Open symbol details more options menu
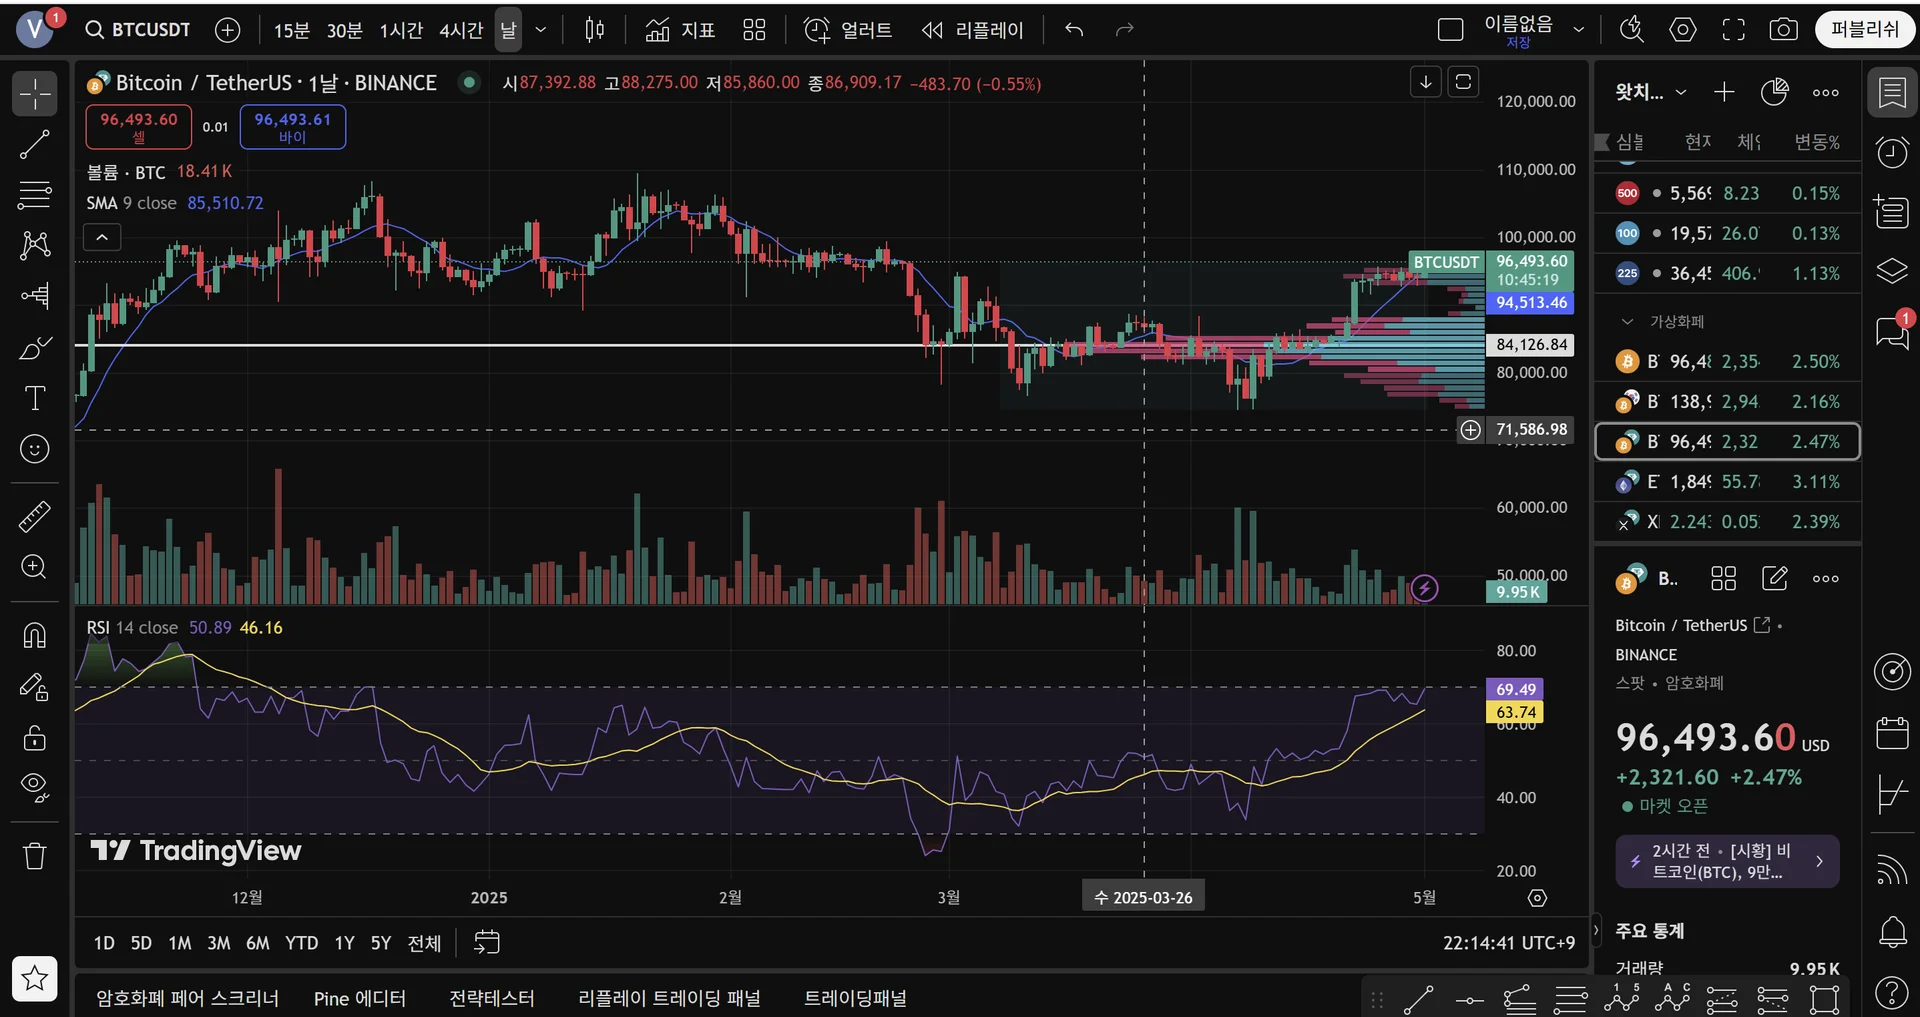 pyautogui.click(x=1826, y=578)
